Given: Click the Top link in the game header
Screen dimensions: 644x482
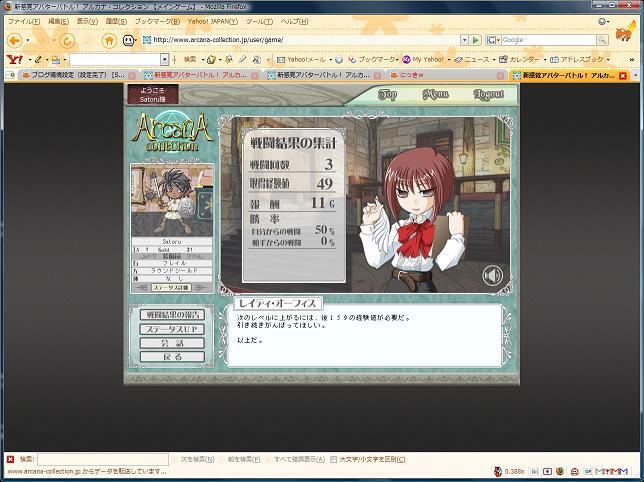Looking at the screenshot, I should pyautogui.click(x=387, y=95).
